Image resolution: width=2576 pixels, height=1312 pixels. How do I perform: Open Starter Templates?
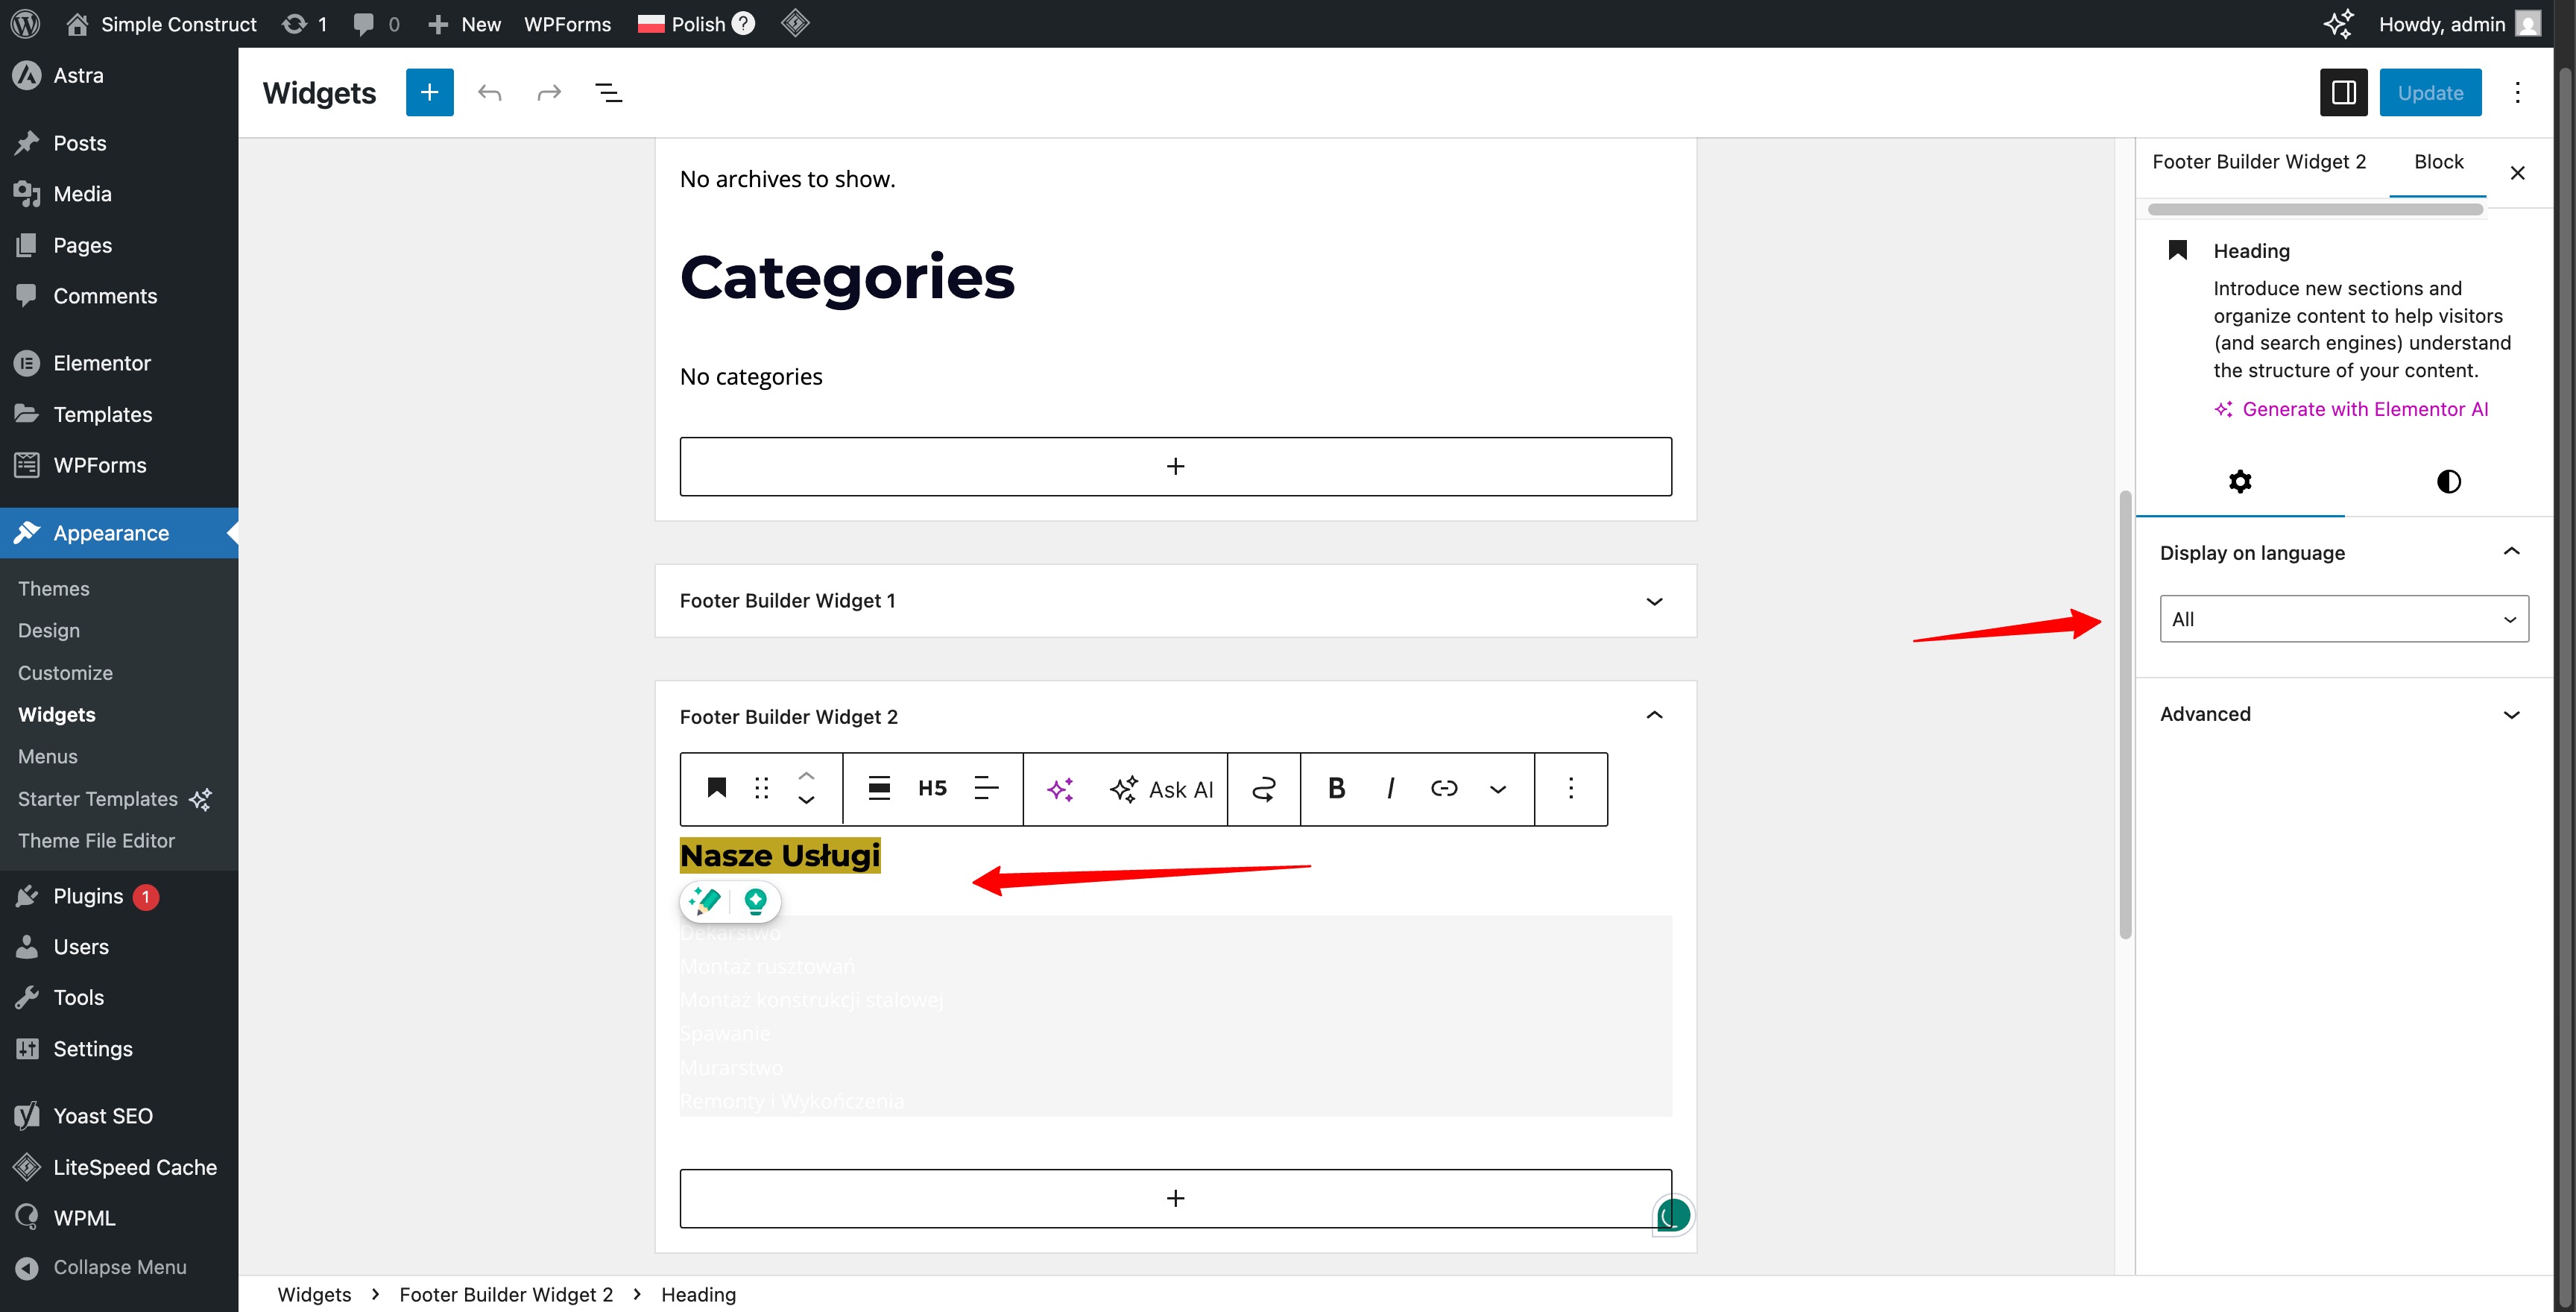tap(114, 799)
